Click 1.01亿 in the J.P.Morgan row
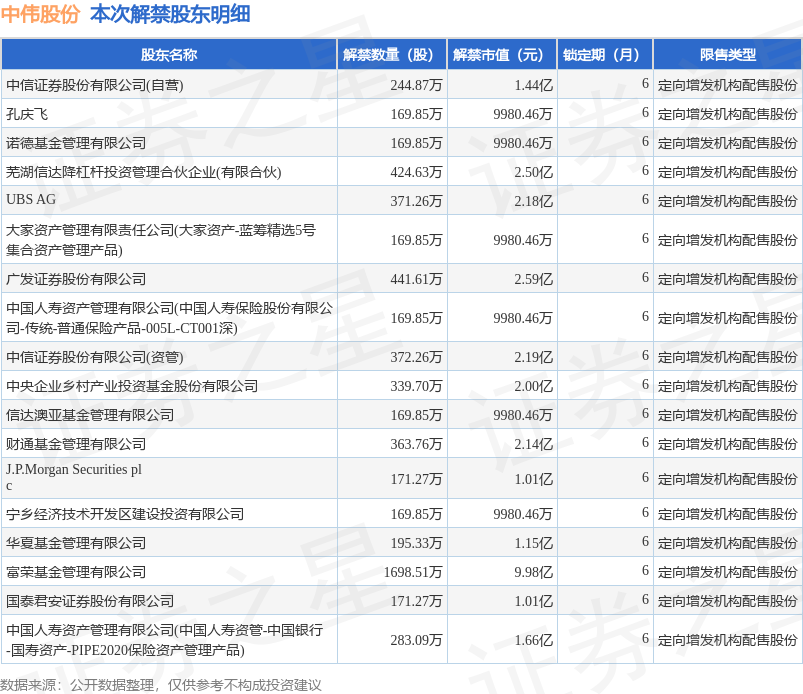Image resolution: width=803 pixels, height=694 pixels. click(534, 479)
